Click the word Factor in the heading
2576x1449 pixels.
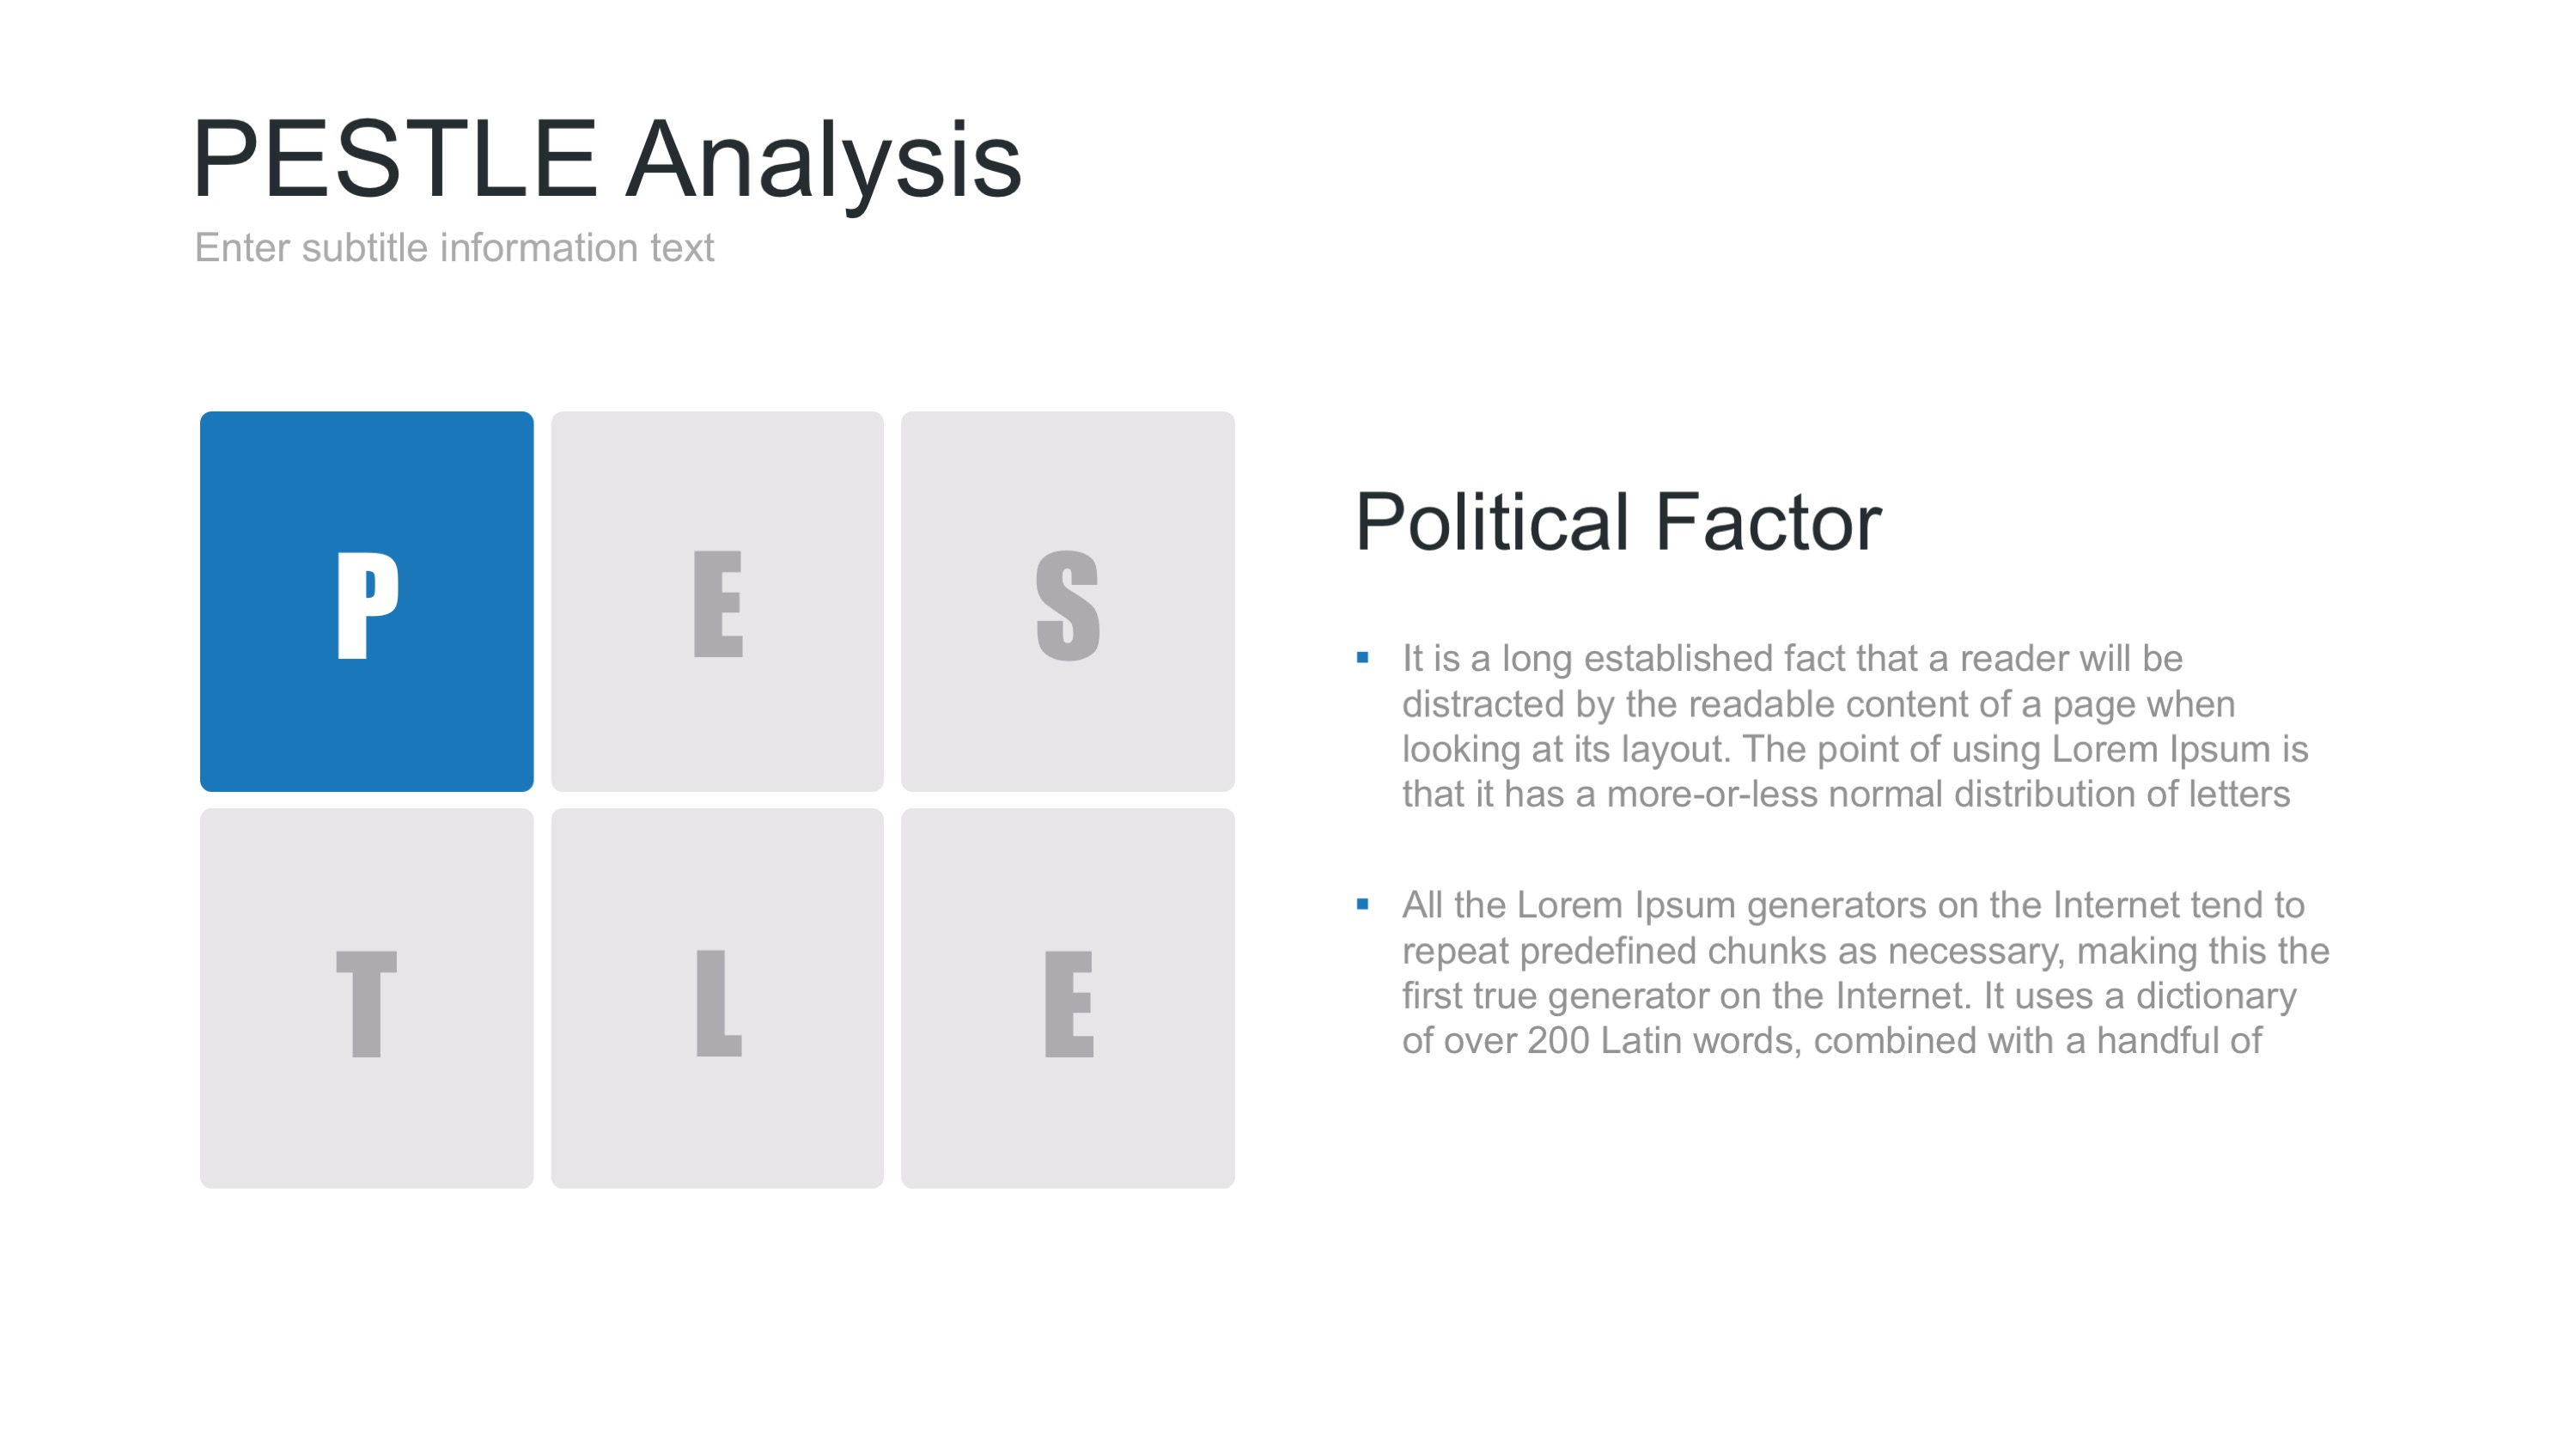1768,522
